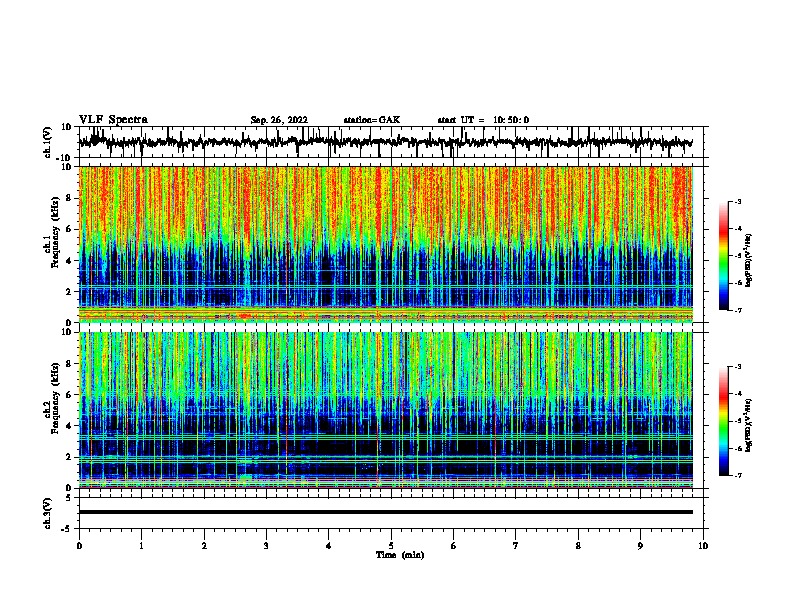Click time-axis tick label "6"
Image resolution: width=792 pixels, height=612 pixels.
point(454,545)
